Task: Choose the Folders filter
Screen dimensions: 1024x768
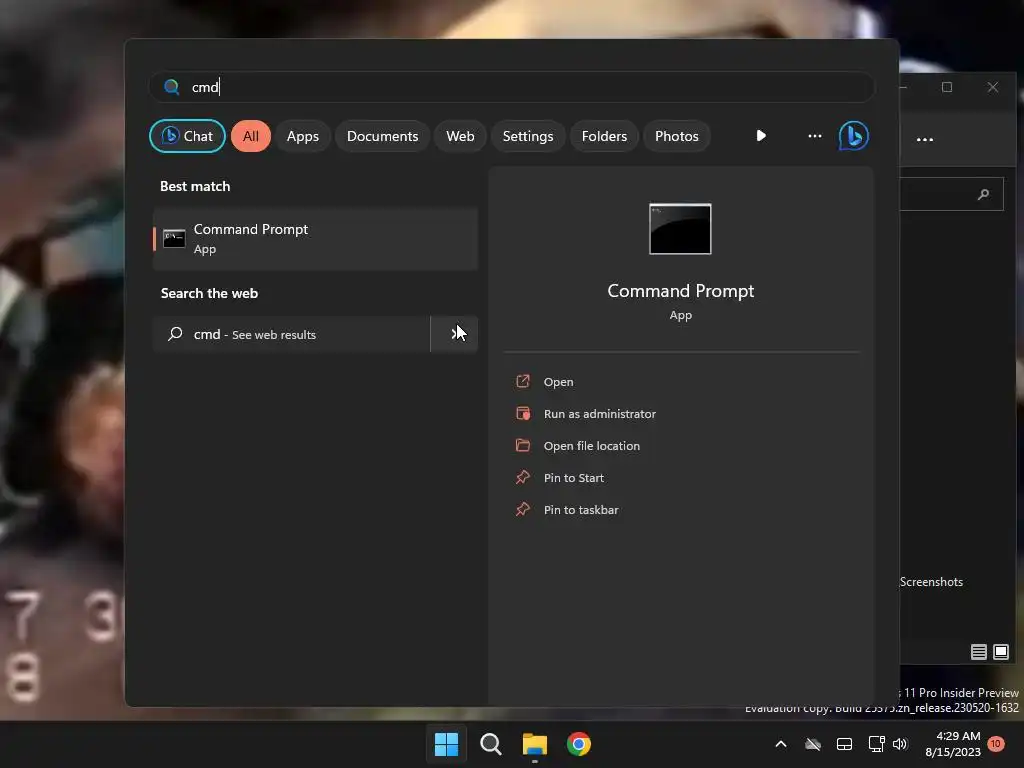Action: (604, 136)
